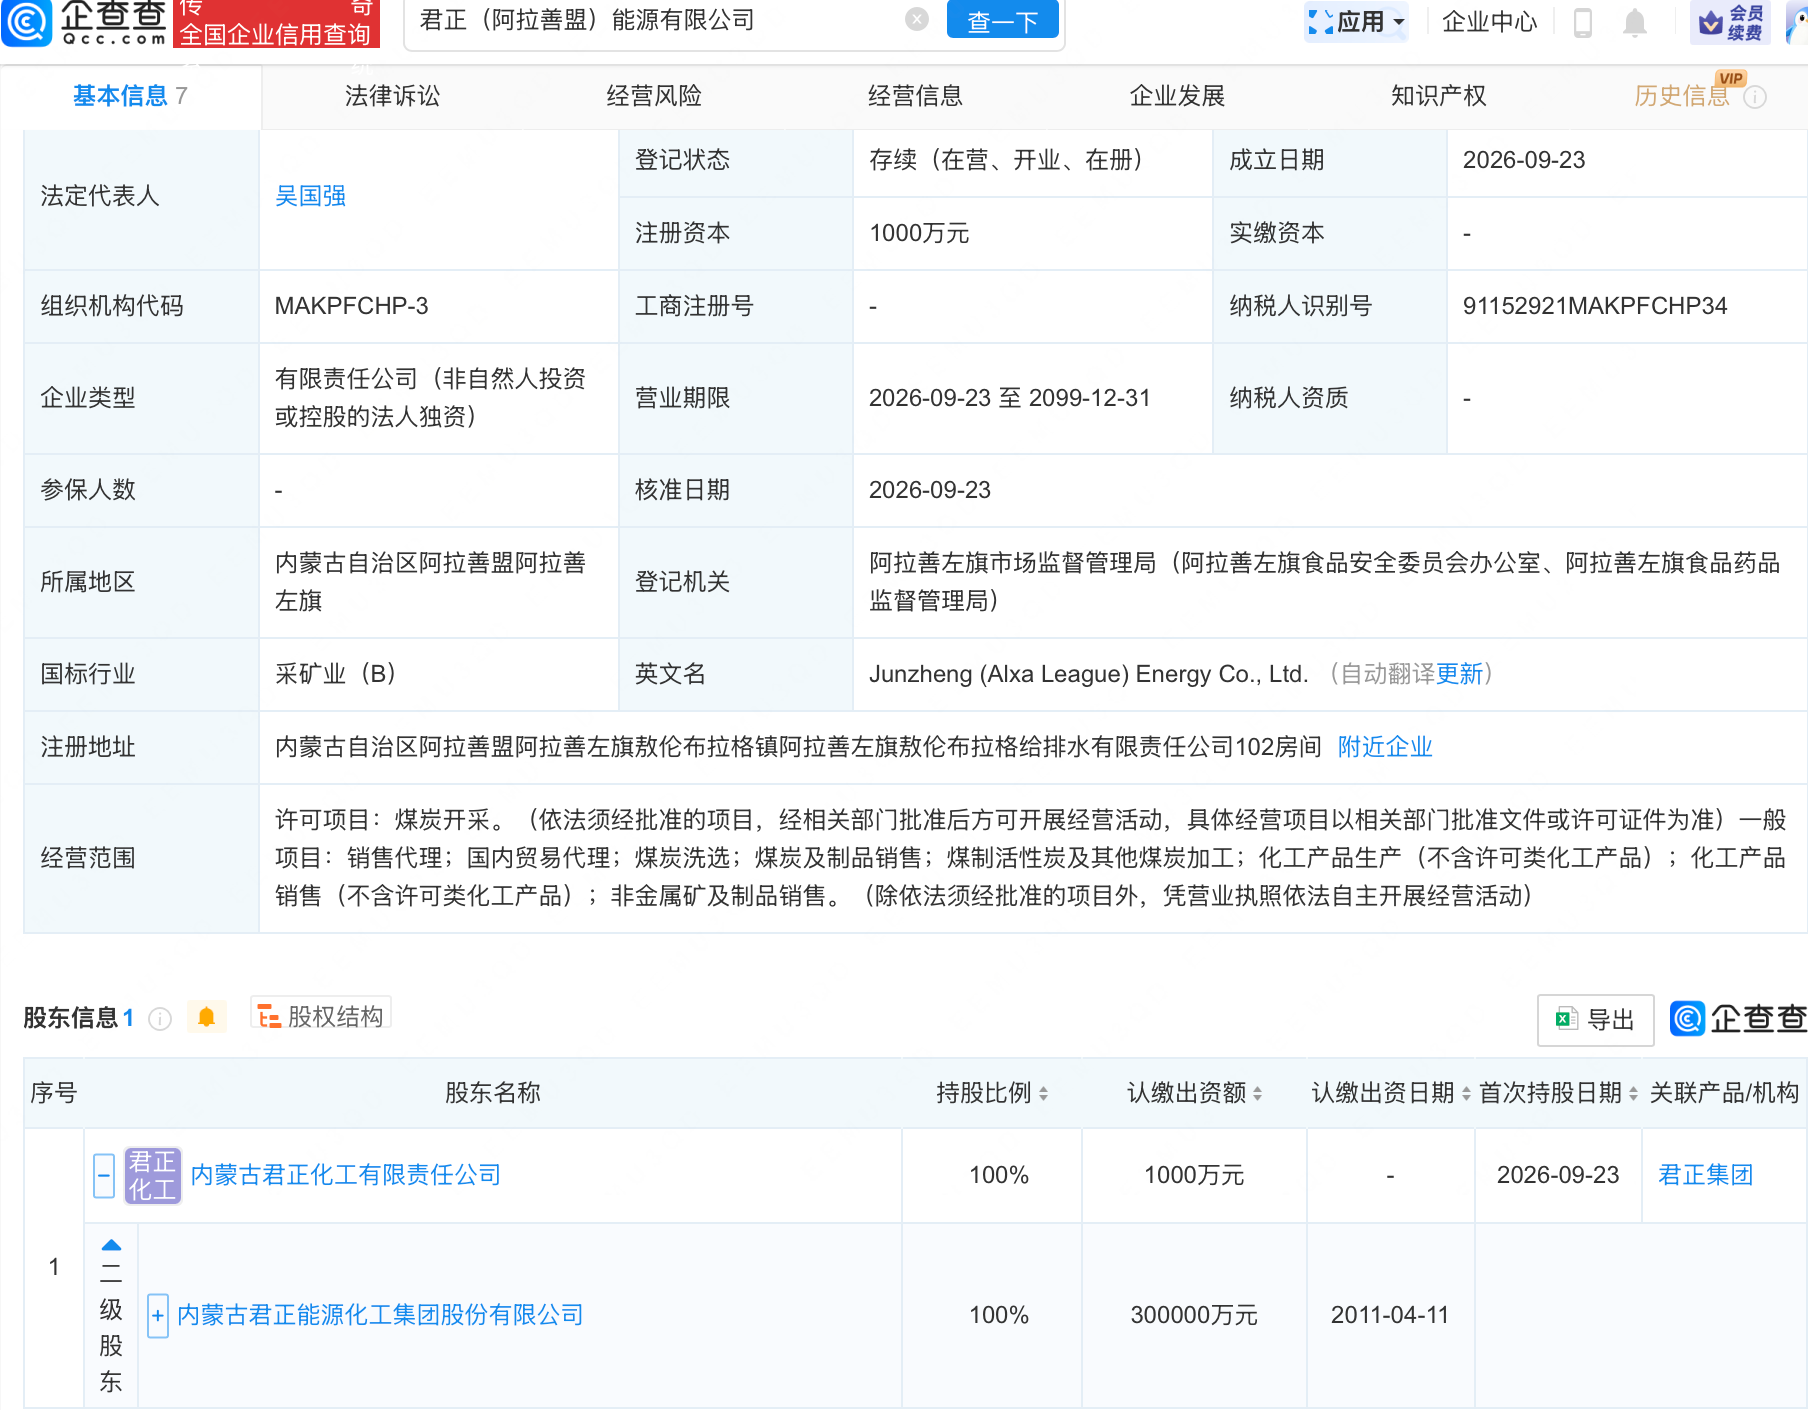1808x1410 pixels.
Task: Click industry value 采矿业（B）
Action: click(x=340, y=674)
